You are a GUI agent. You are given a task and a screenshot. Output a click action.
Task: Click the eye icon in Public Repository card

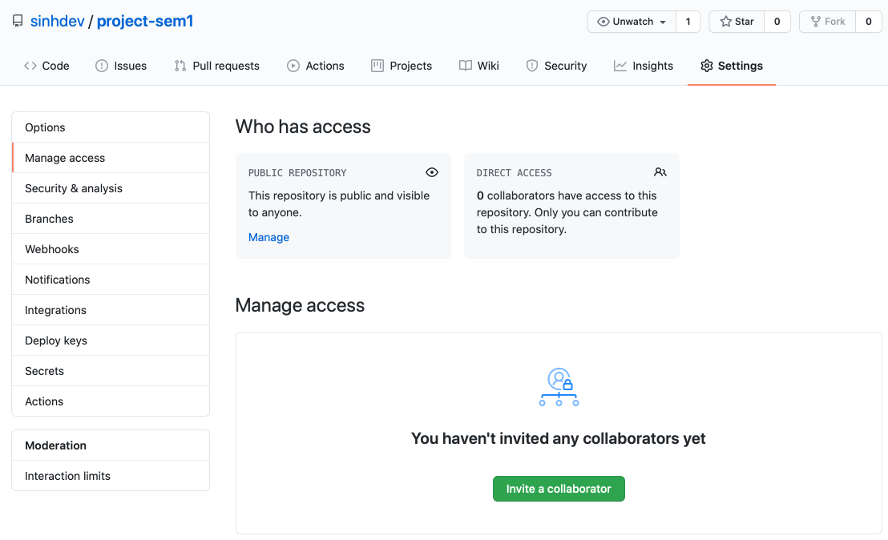432,172
